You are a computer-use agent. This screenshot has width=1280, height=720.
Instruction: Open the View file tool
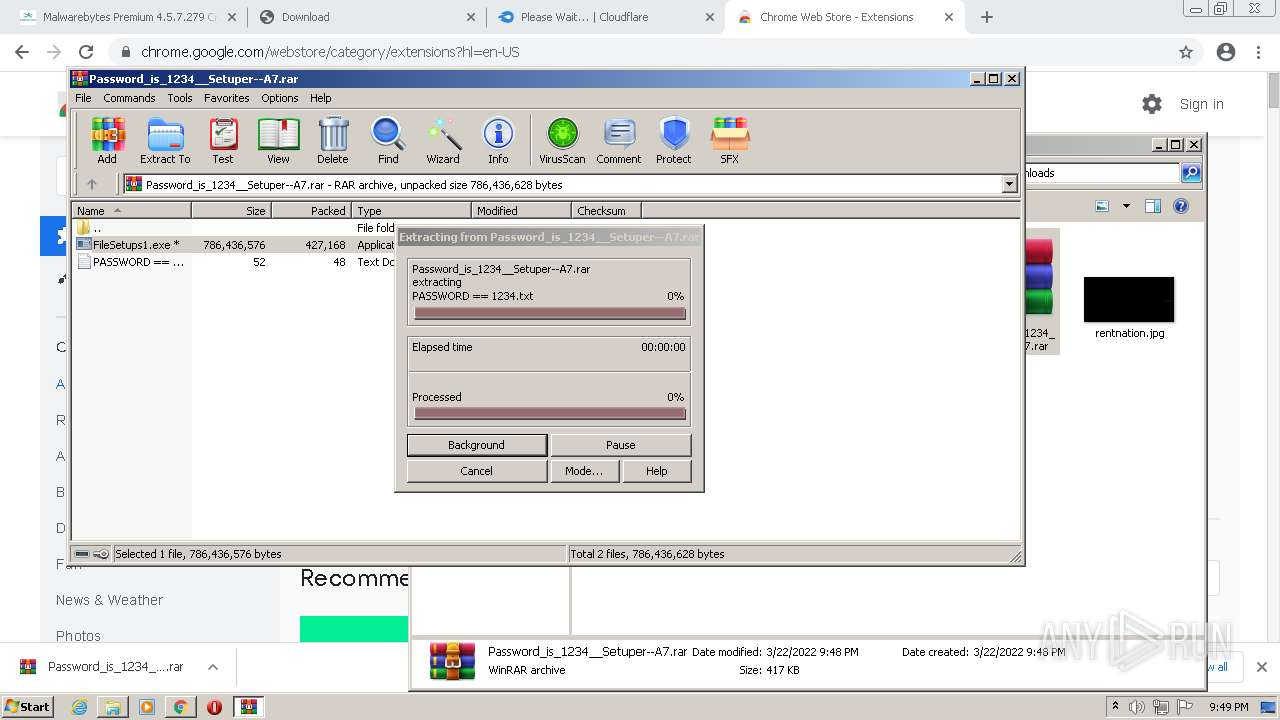278,140
